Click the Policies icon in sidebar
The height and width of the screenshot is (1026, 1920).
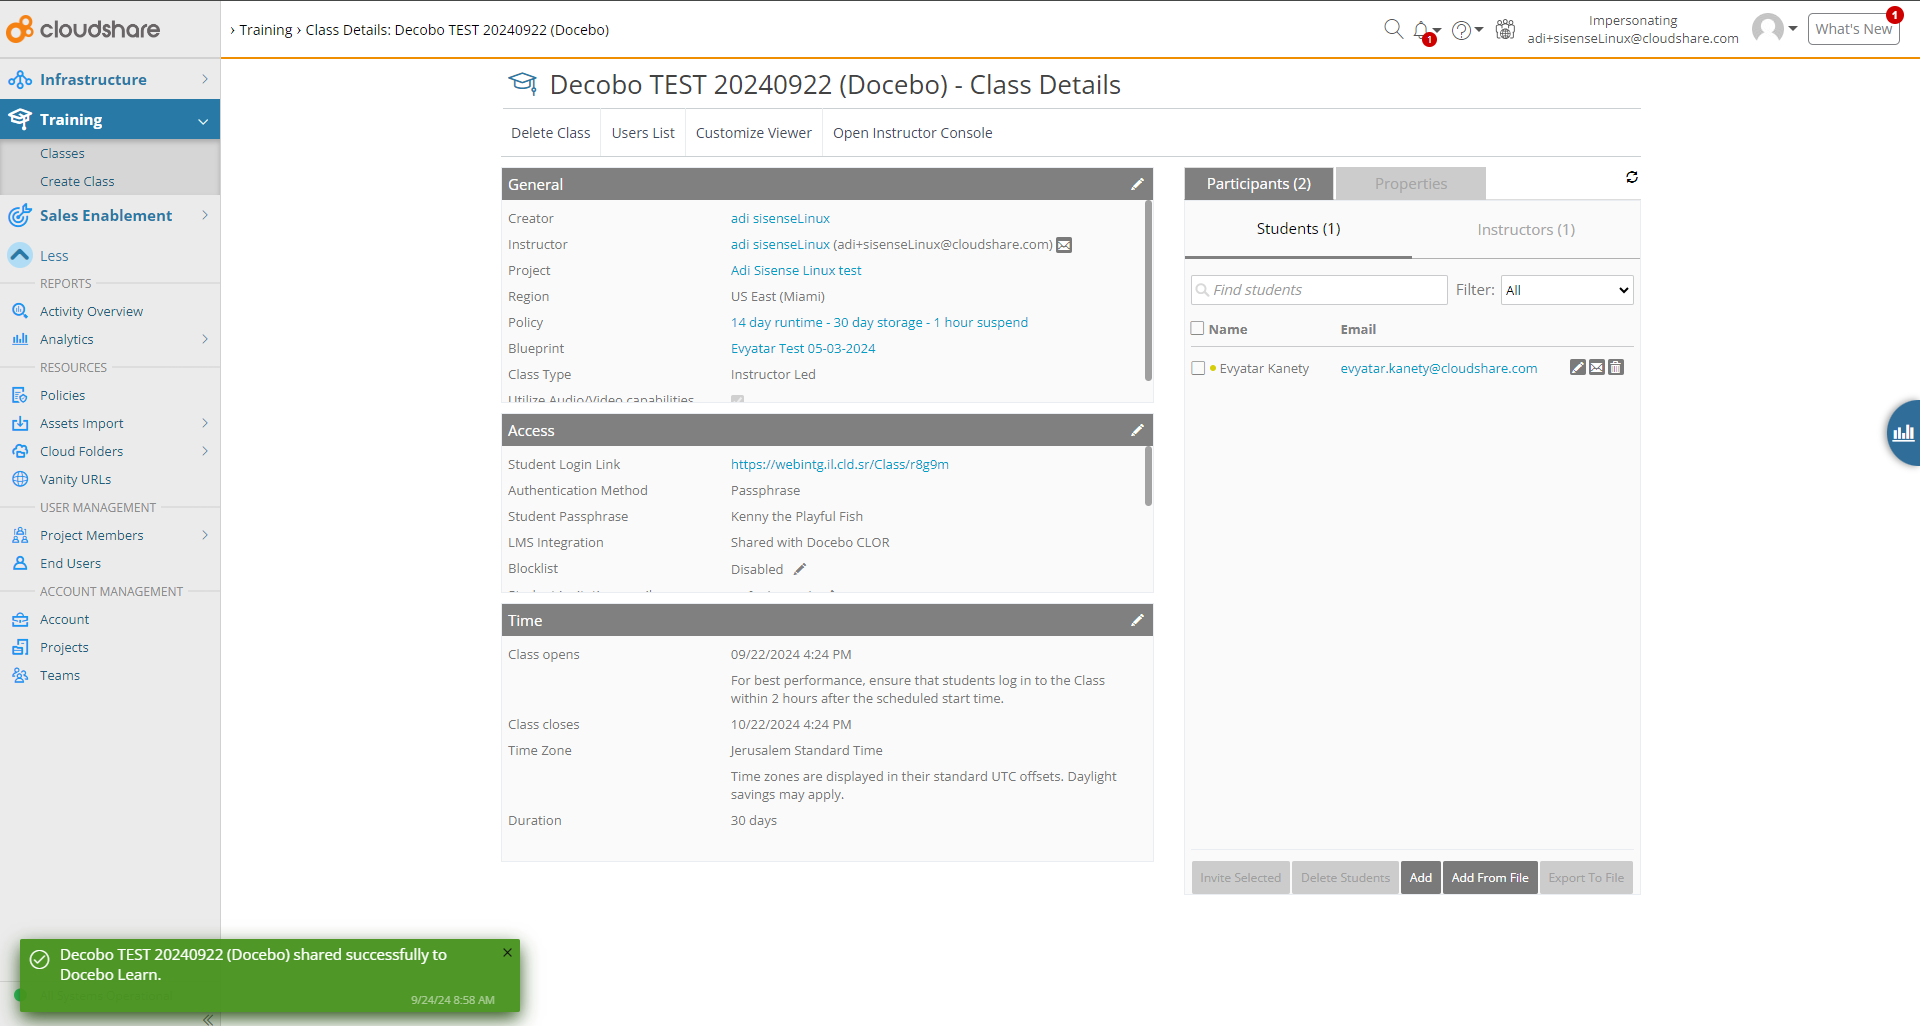[x=20, y=395]
